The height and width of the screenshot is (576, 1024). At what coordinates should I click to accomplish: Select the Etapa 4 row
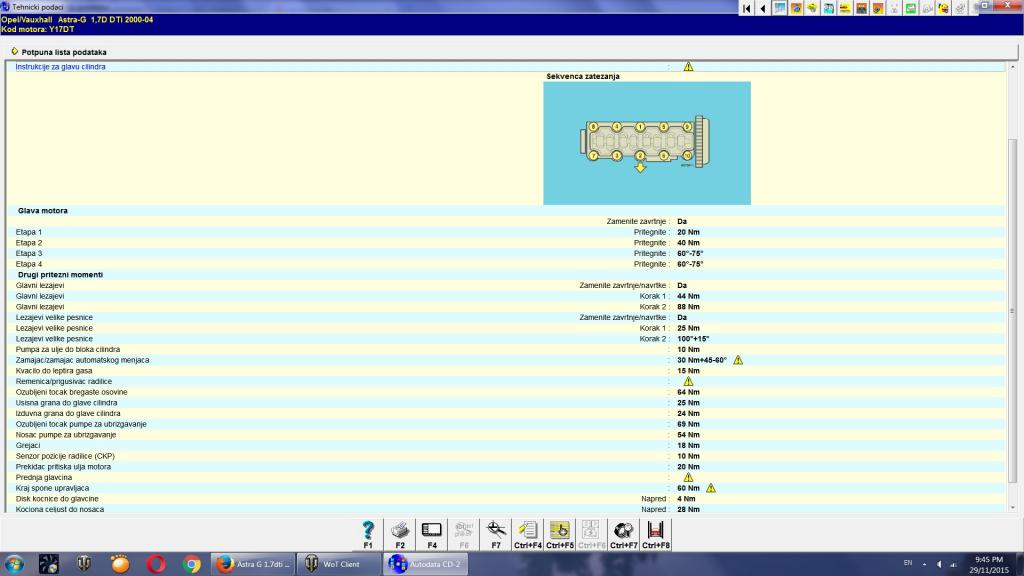[505, 264]
